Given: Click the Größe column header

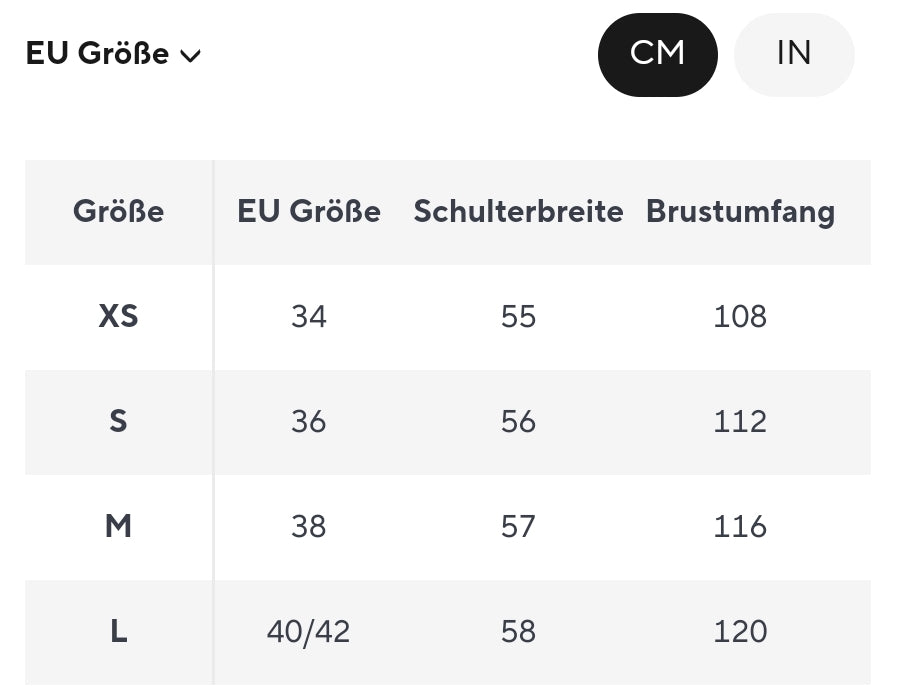Looking at the screenshot, I should [118, 212].
